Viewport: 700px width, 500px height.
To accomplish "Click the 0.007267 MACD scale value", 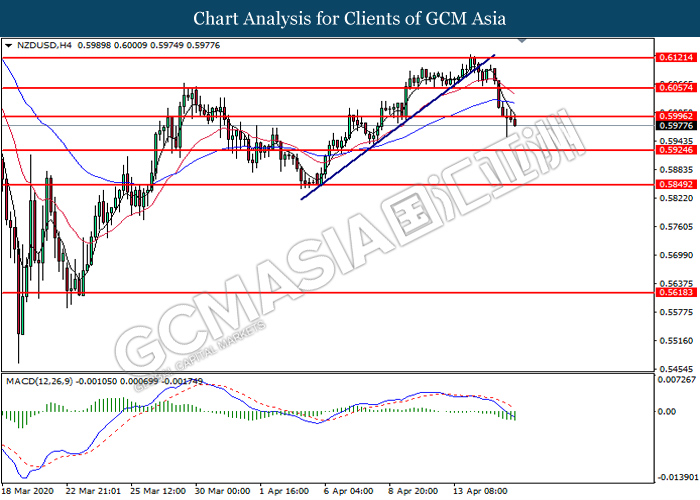I will [678, 379].
